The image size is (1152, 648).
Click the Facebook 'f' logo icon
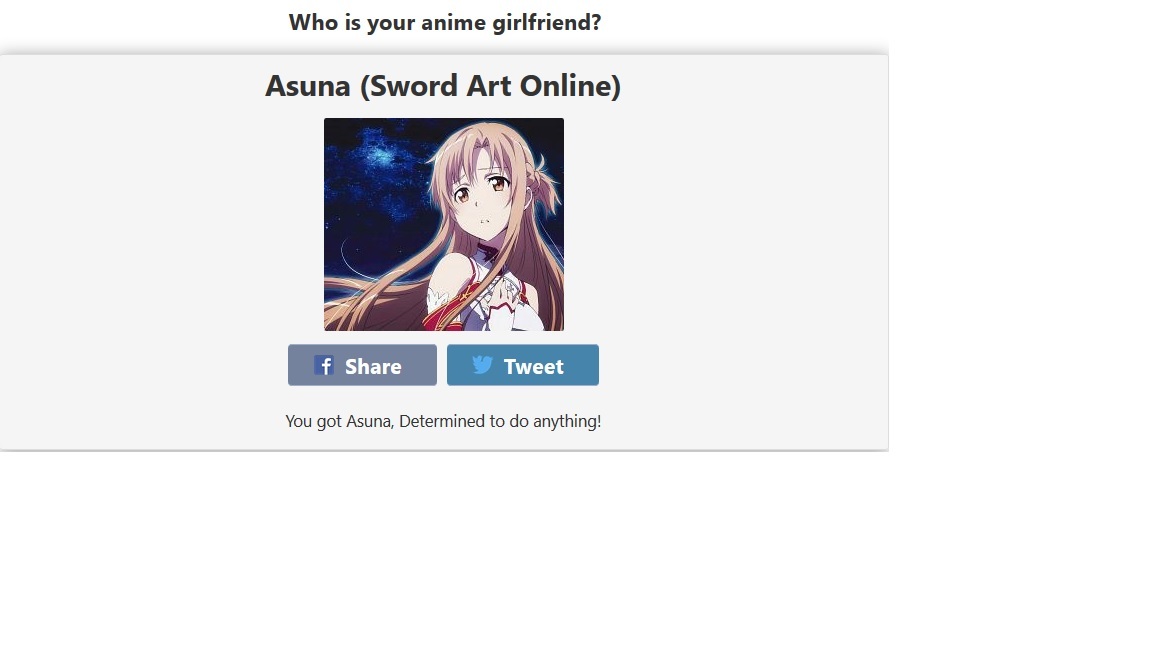324,365
